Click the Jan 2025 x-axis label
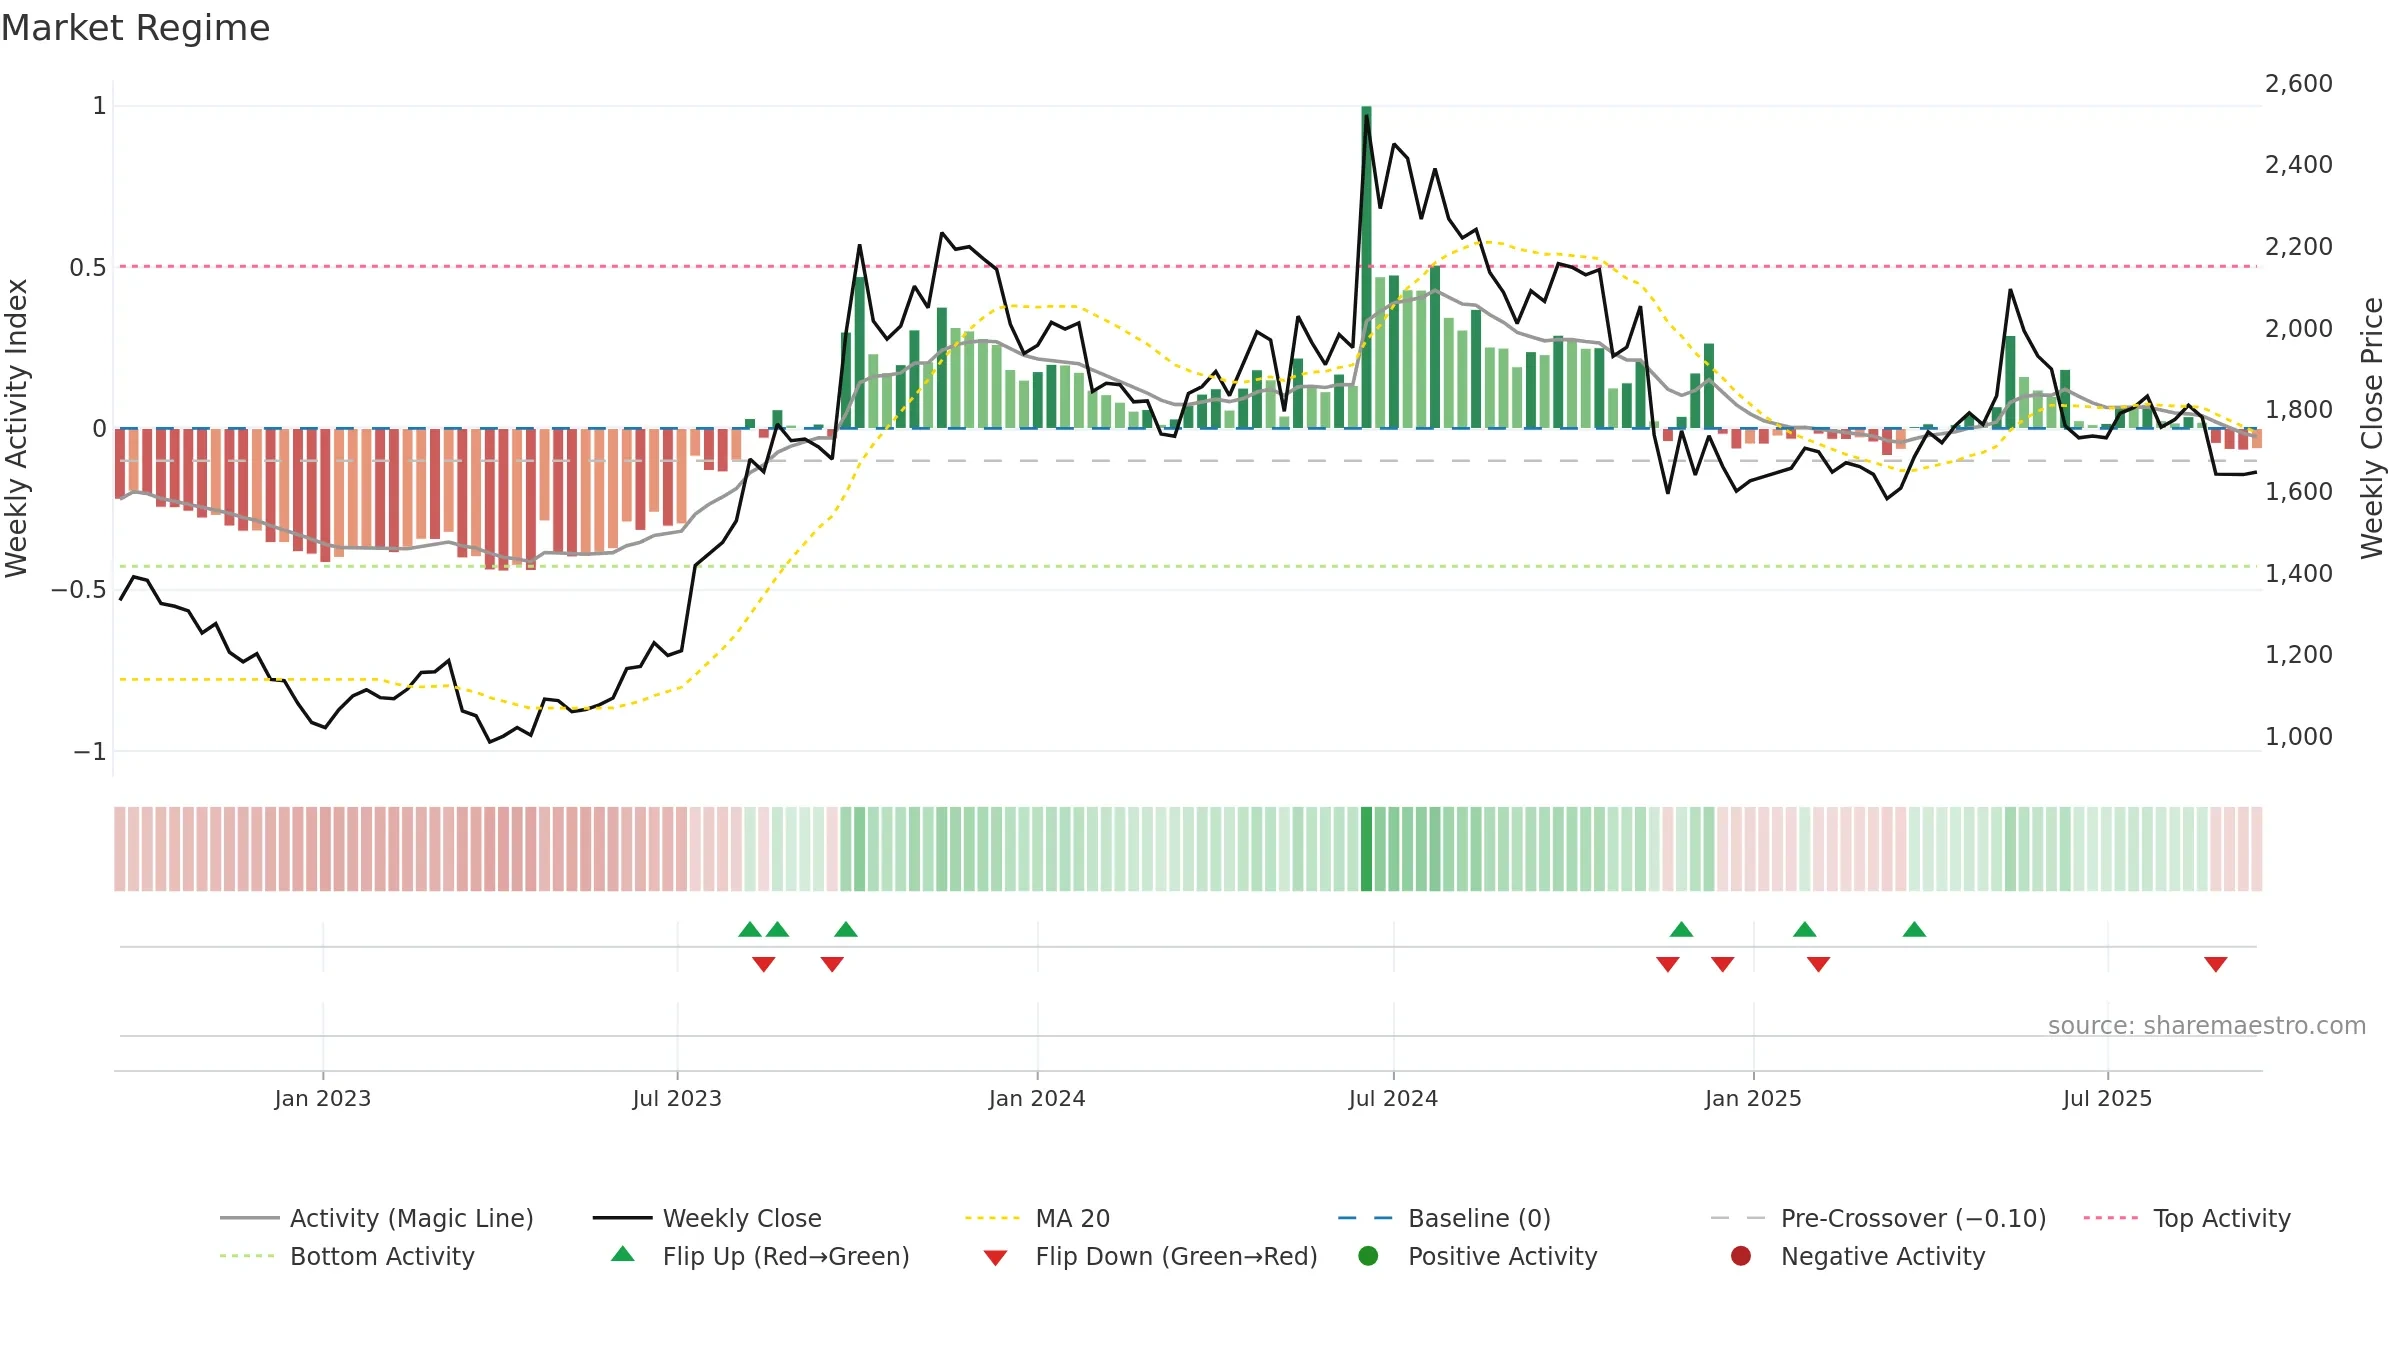2400x1350 pixels. pos(1753,1098)
